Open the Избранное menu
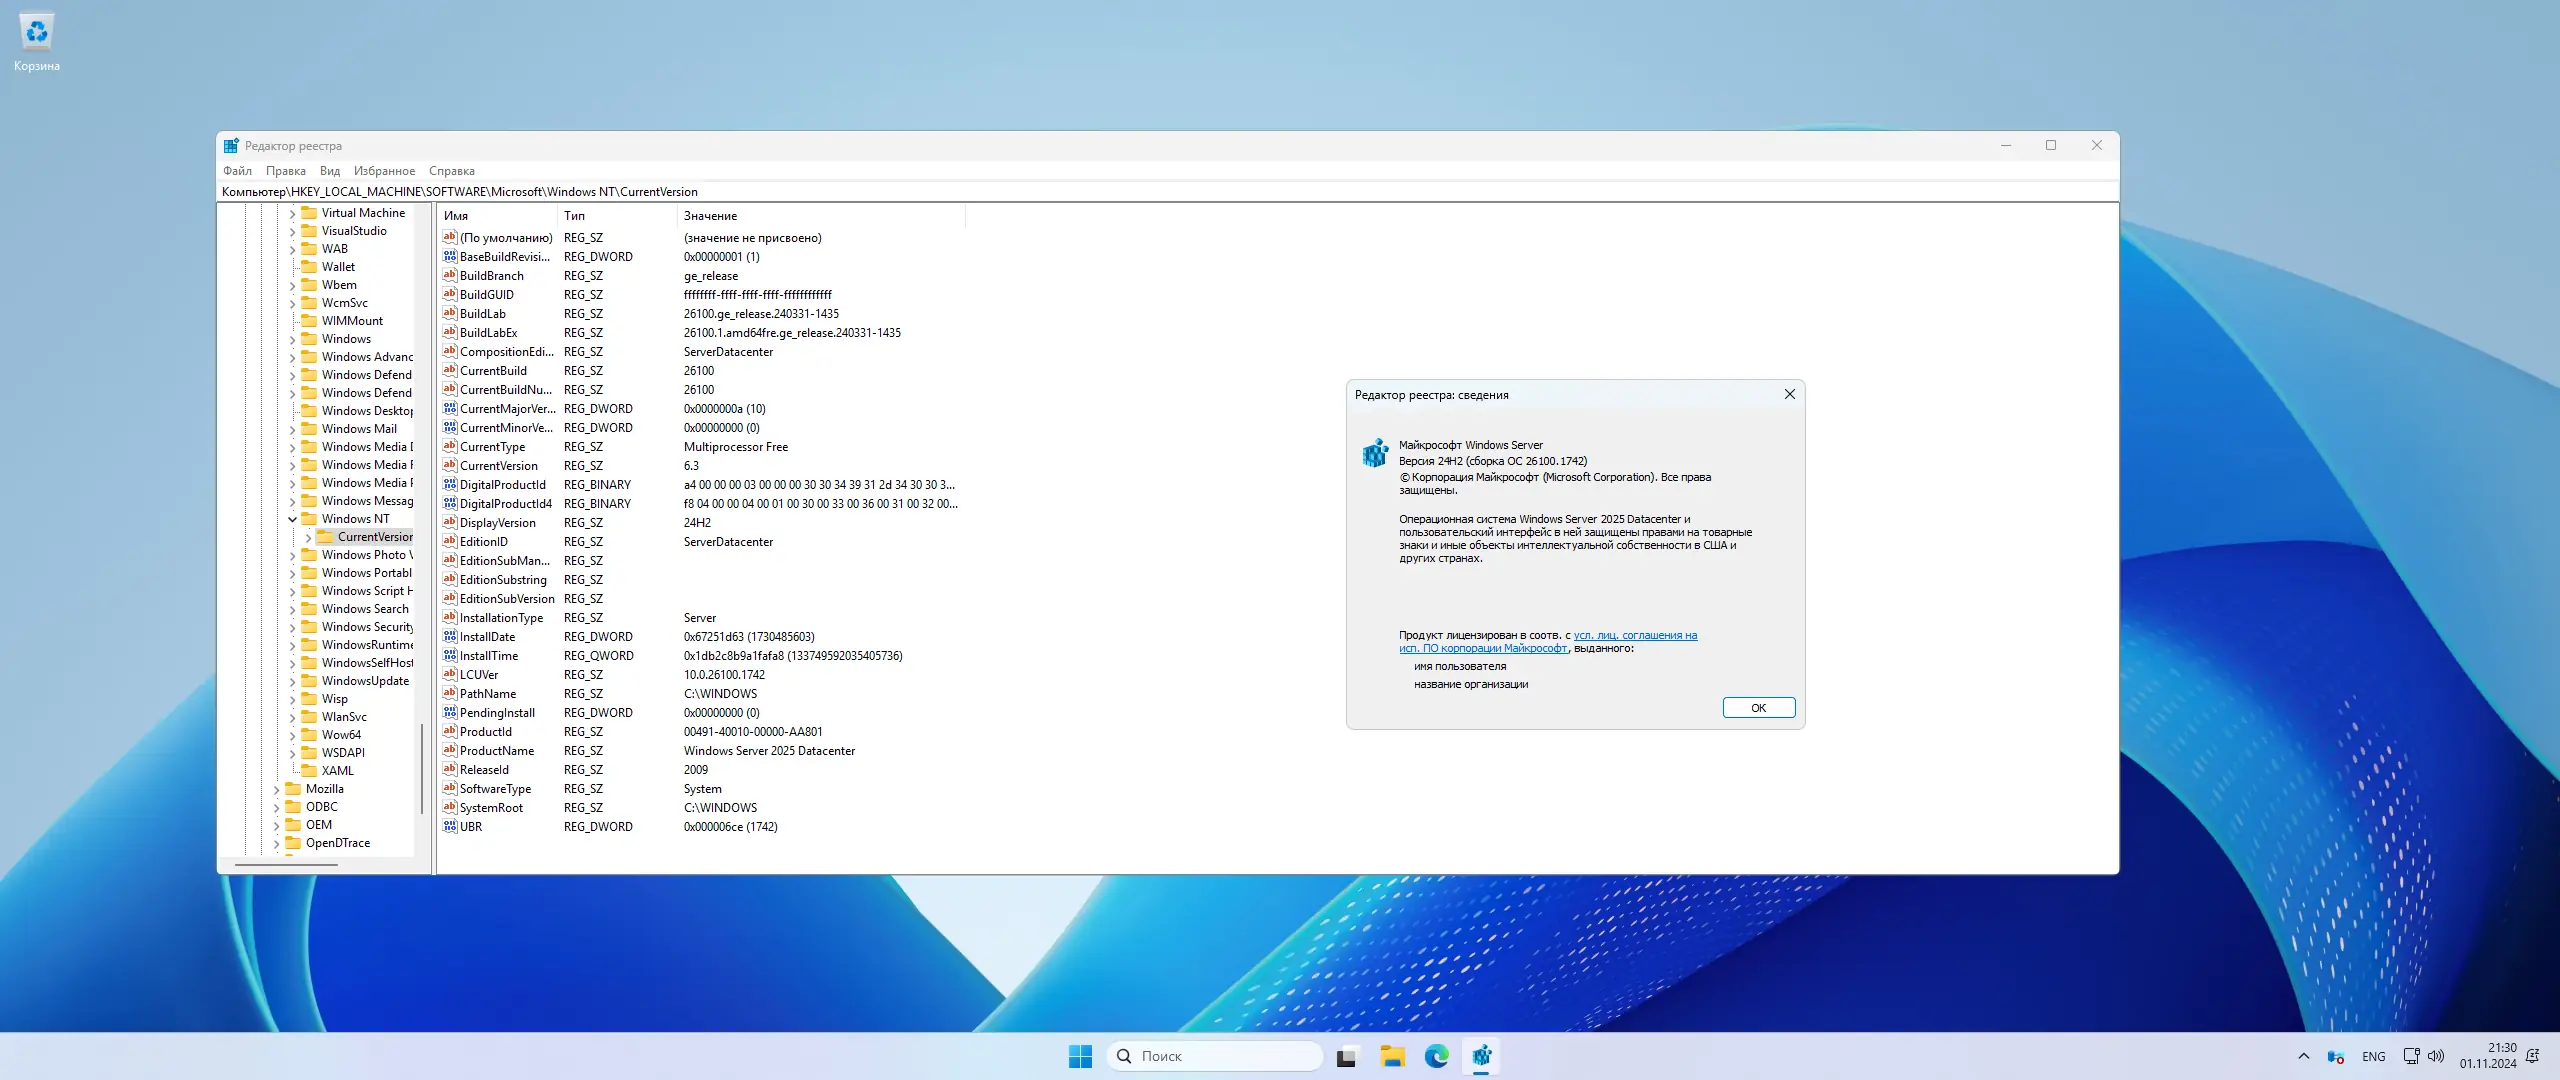 click(384, 171)
